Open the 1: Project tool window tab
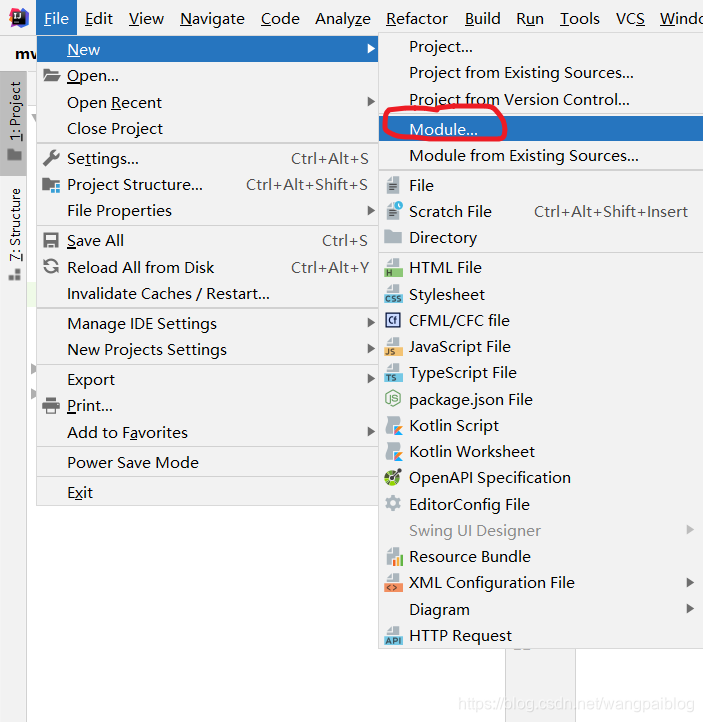The image size is (703, 722). tap(14, 121)
